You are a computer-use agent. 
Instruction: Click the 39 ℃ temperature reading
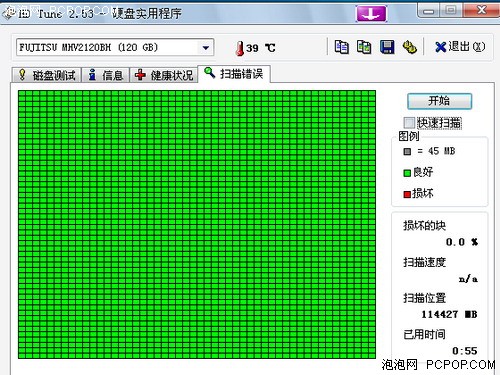click(x=261, y=48)
